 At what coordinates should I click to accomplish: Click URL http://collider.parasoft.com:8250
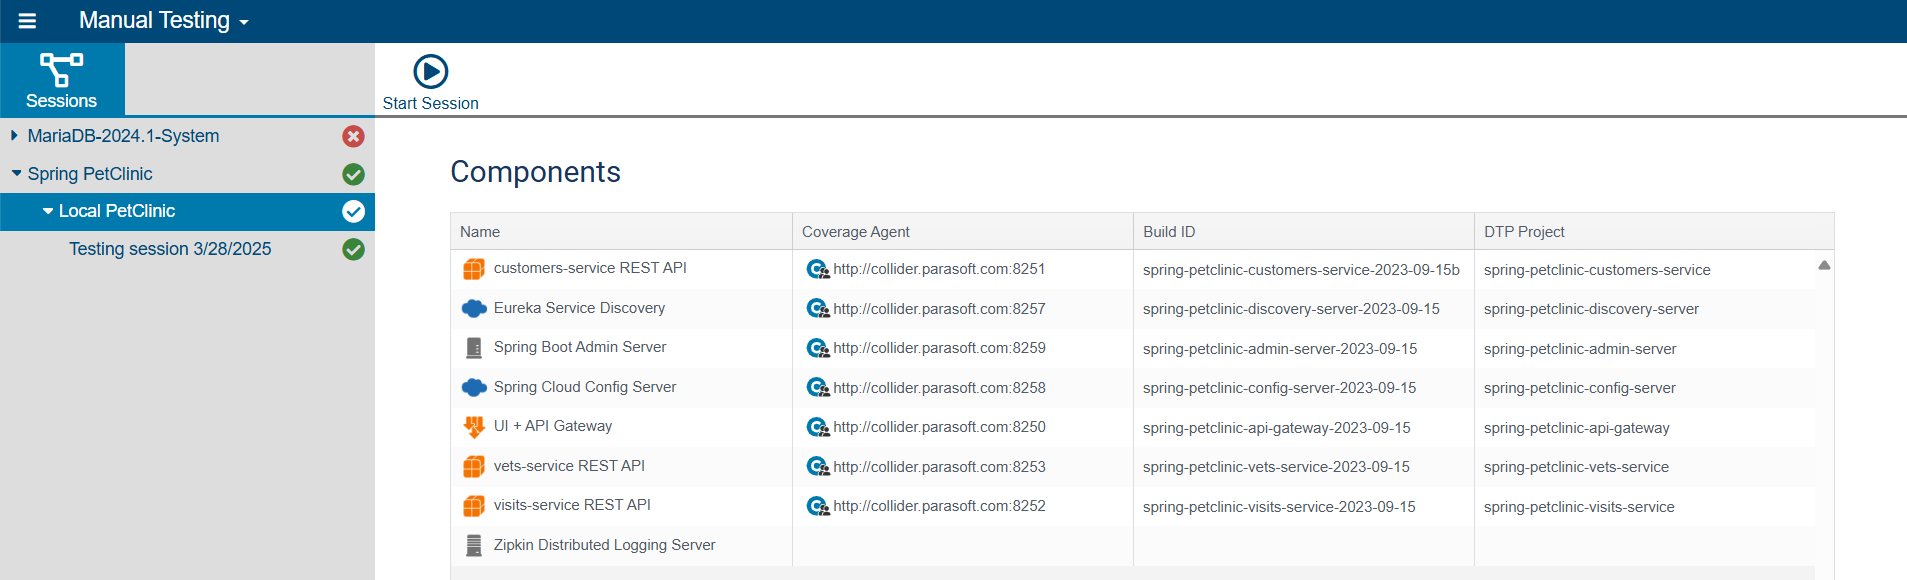point(940,427)
